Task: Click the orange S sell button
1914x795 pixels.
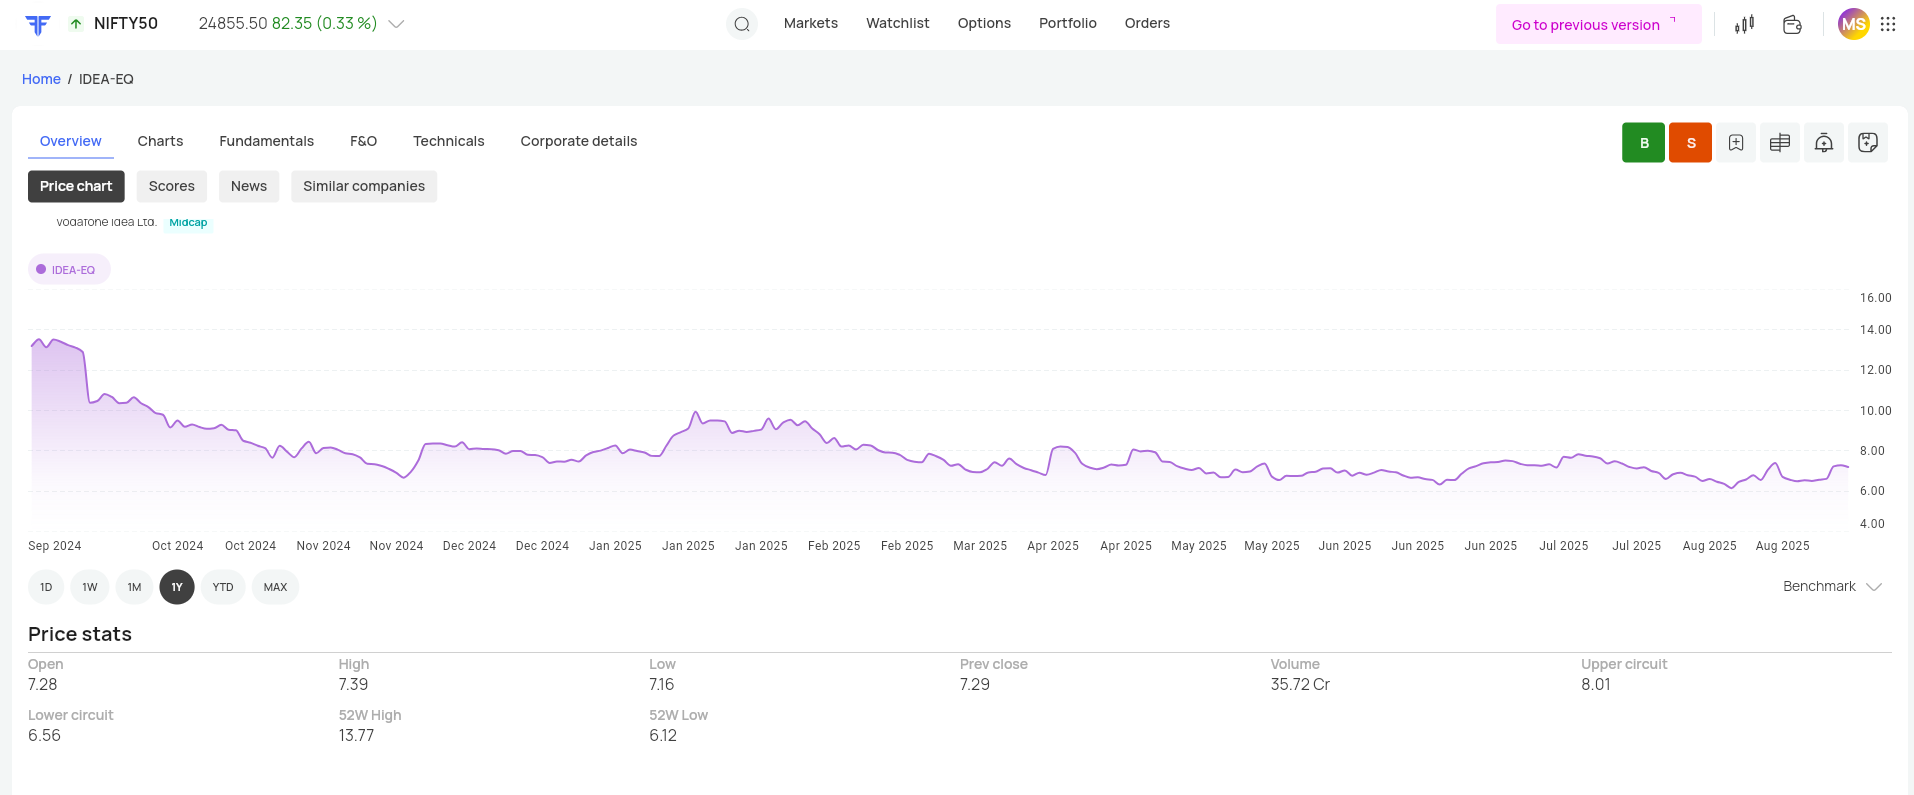Action: tap(1690, 143)
